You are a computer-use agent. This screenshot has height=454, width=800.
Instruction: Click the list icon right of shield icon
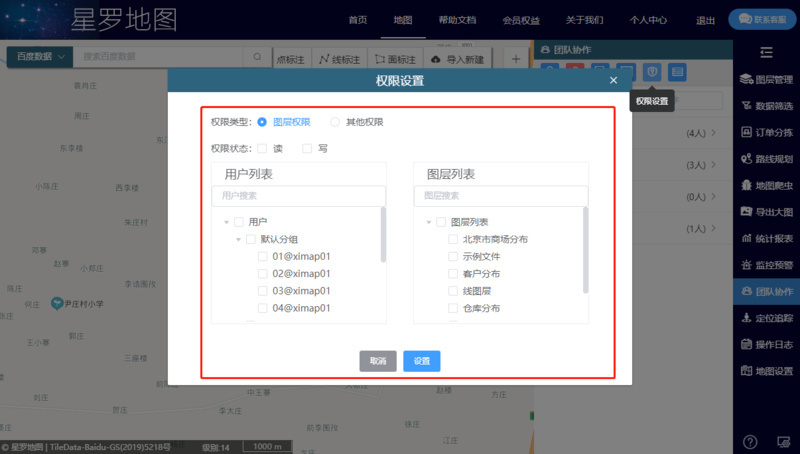(677, 72)
